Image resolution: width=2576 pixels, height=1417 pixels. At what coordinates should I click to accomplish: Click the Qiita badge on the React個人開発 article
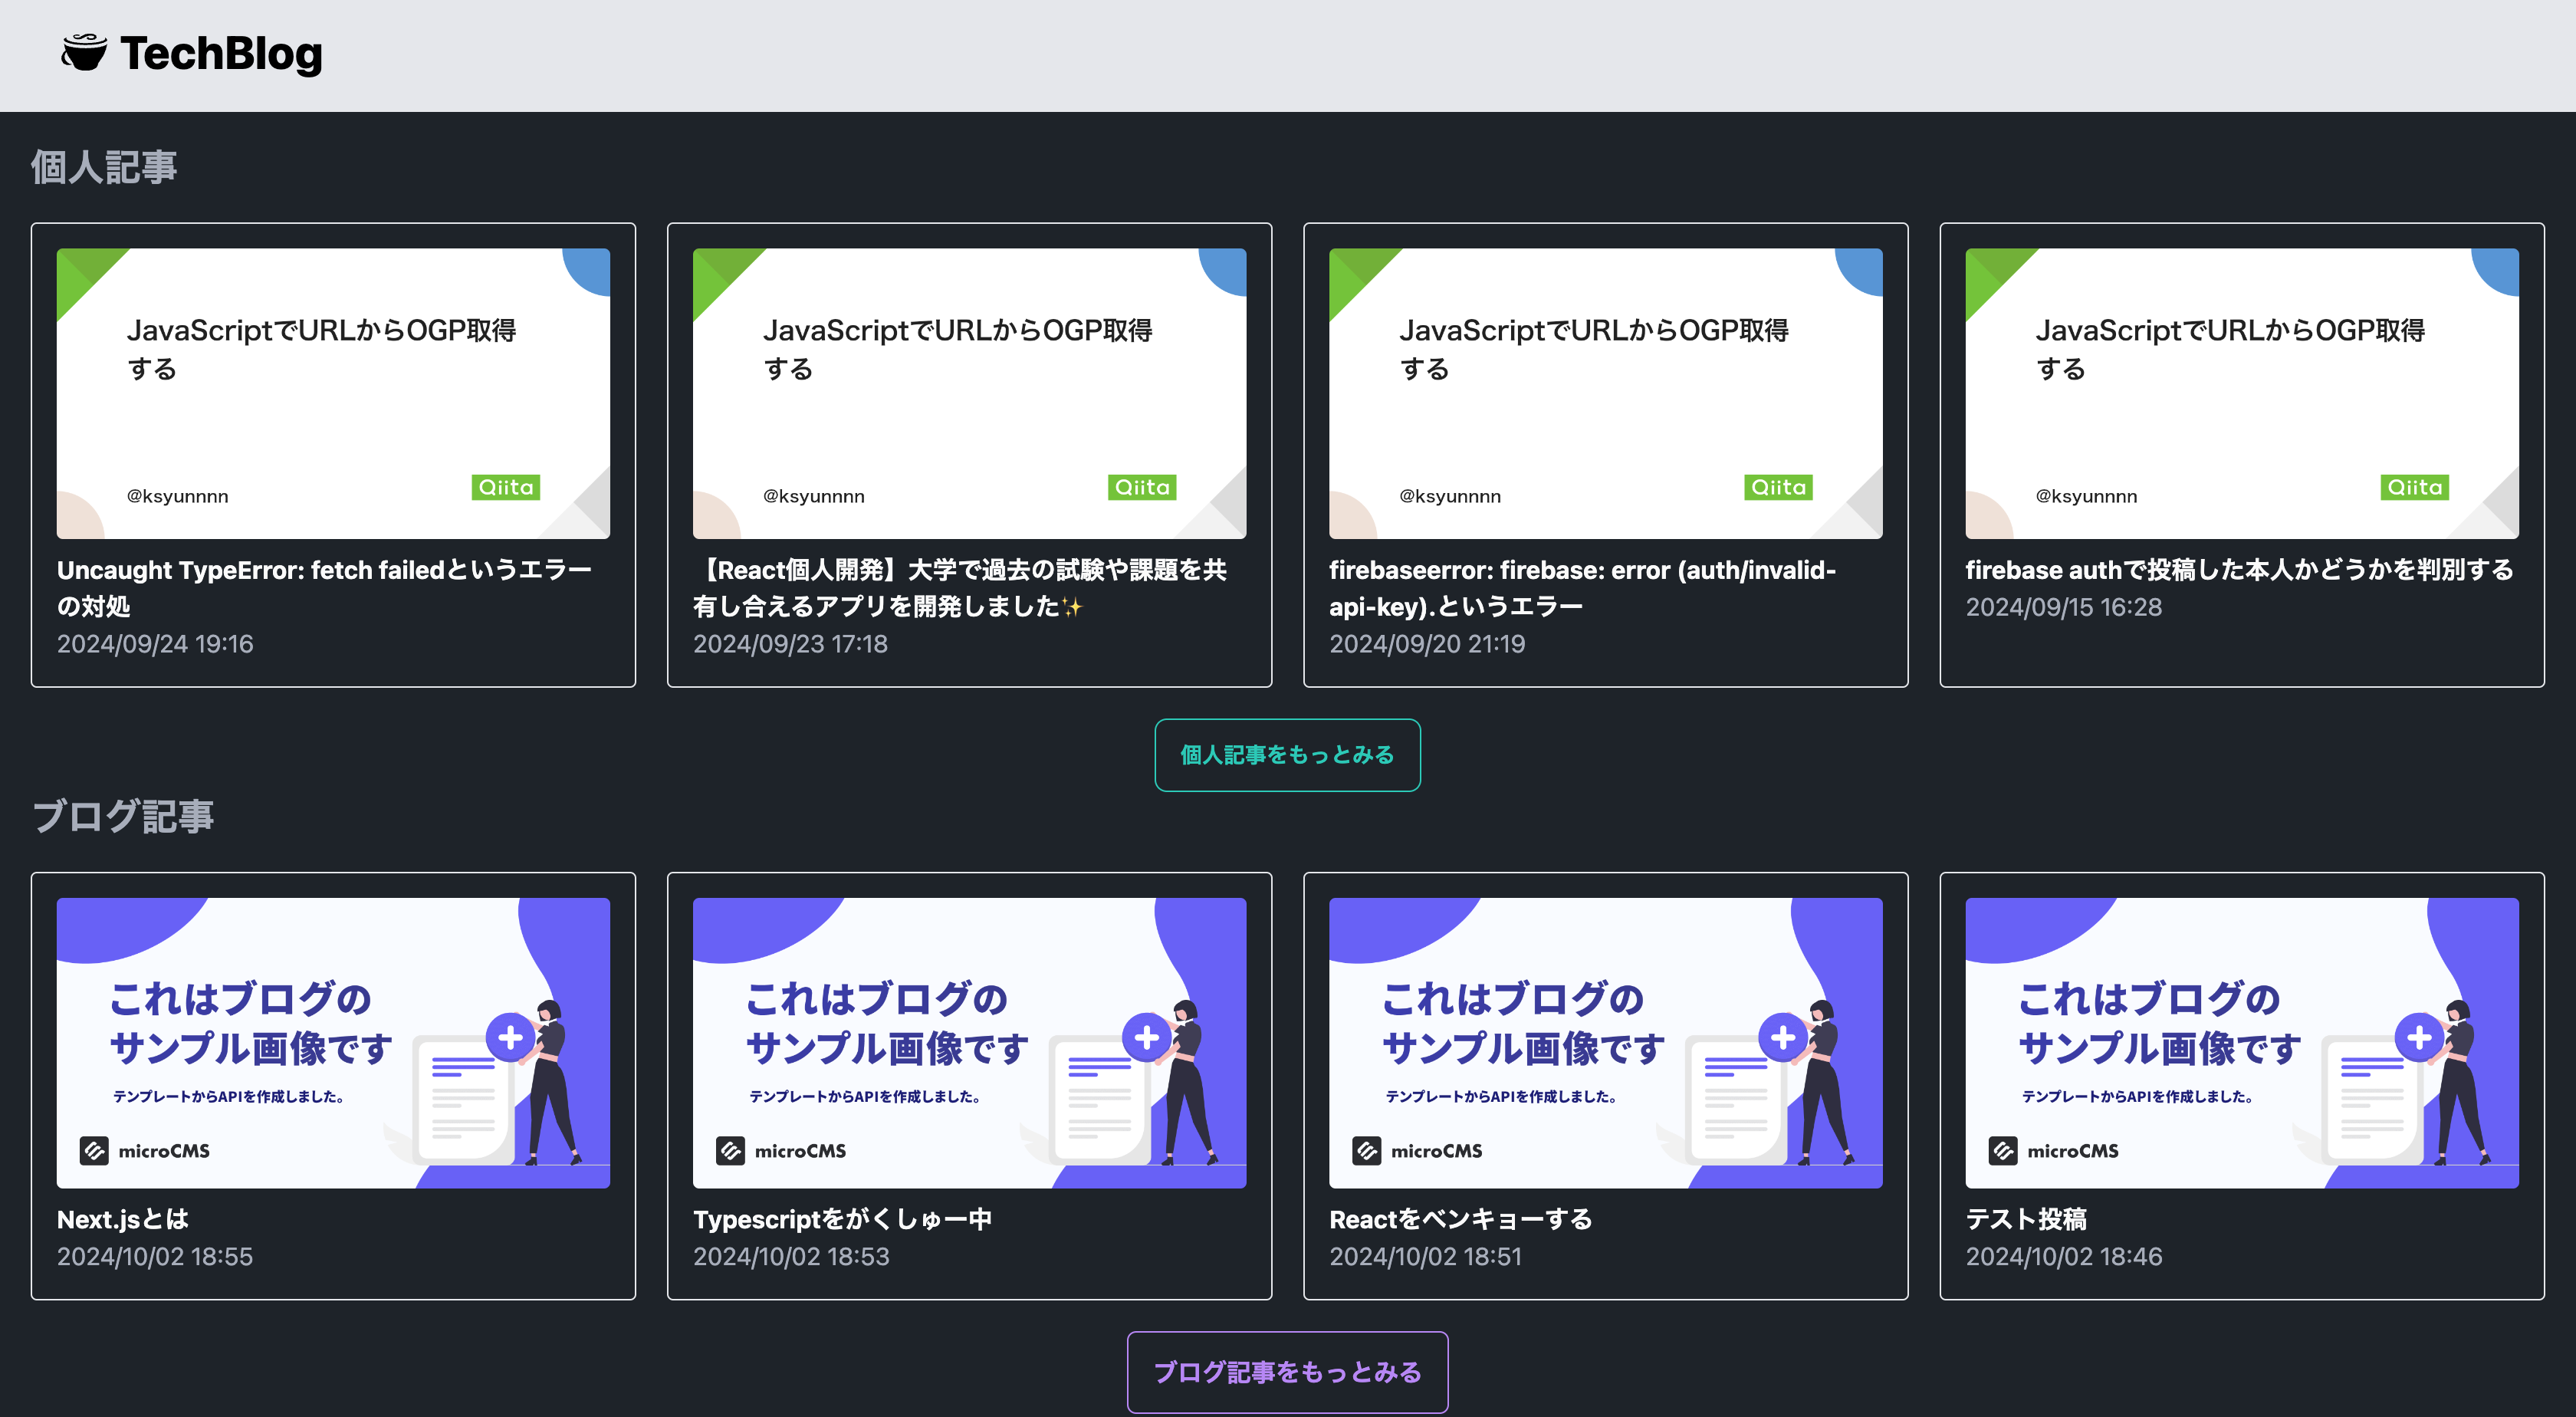pos(1142,487)
